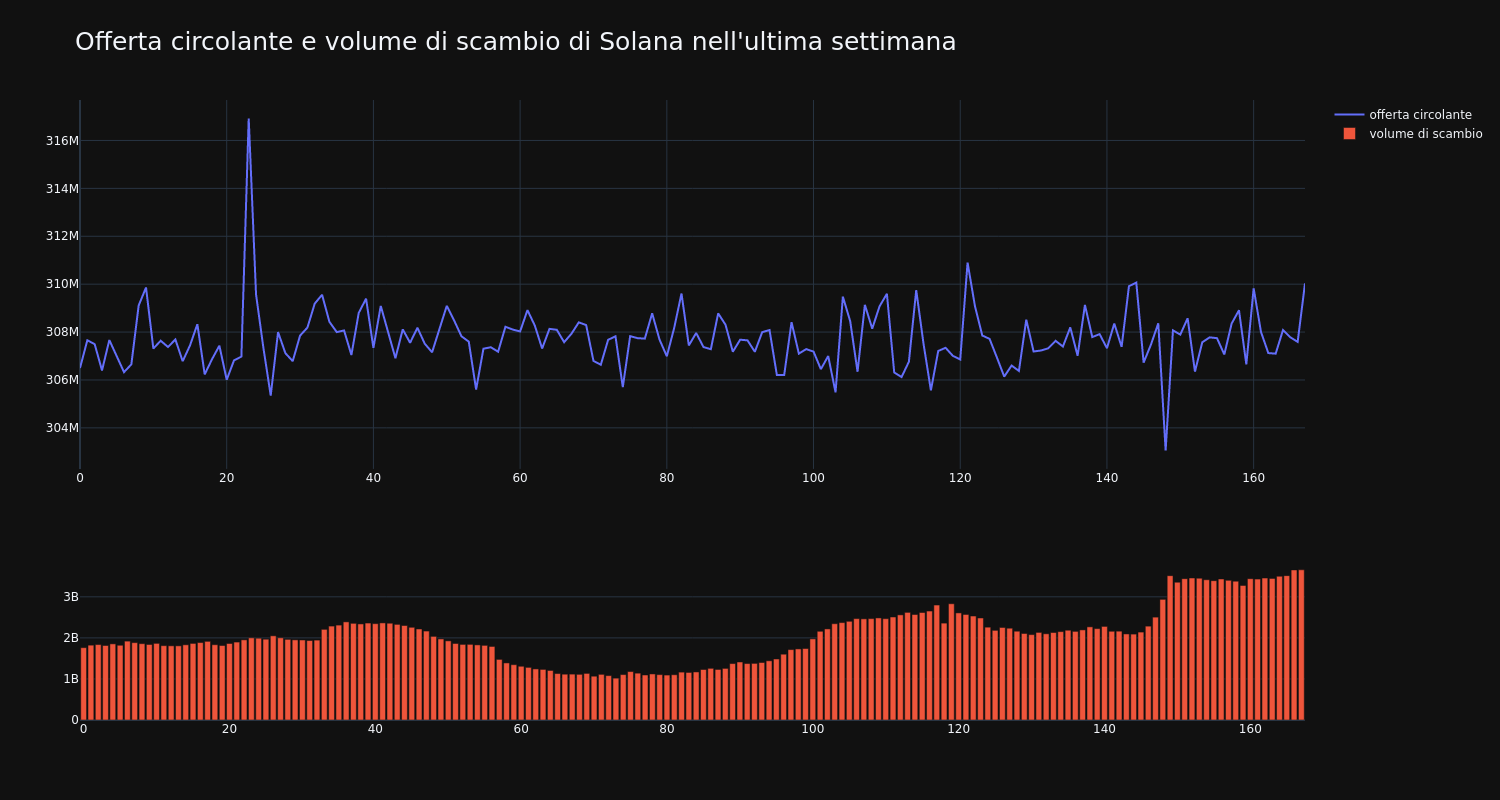
Task: Click the chart title about Solana
Action: [515, 42]
